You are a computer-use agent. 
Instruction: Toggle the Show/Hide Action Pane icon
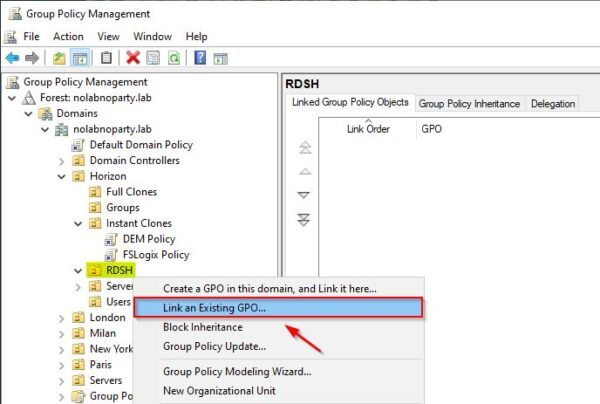(x=221, y=59)
